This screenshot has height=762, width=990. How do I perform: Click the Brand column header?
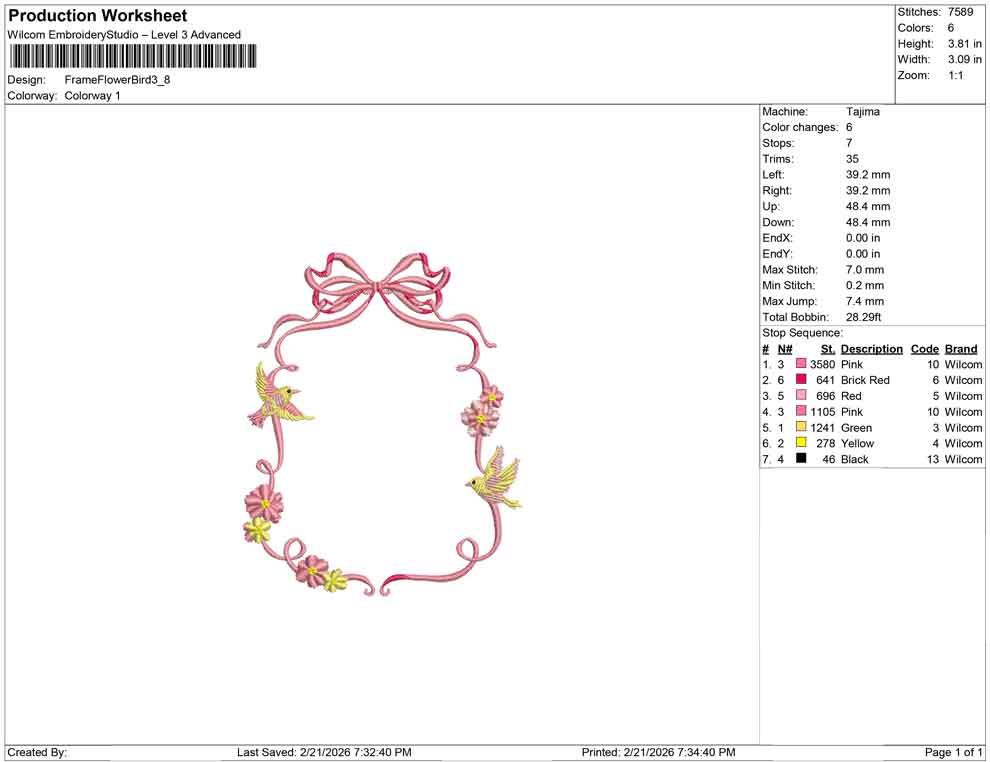tap(961, 348)
